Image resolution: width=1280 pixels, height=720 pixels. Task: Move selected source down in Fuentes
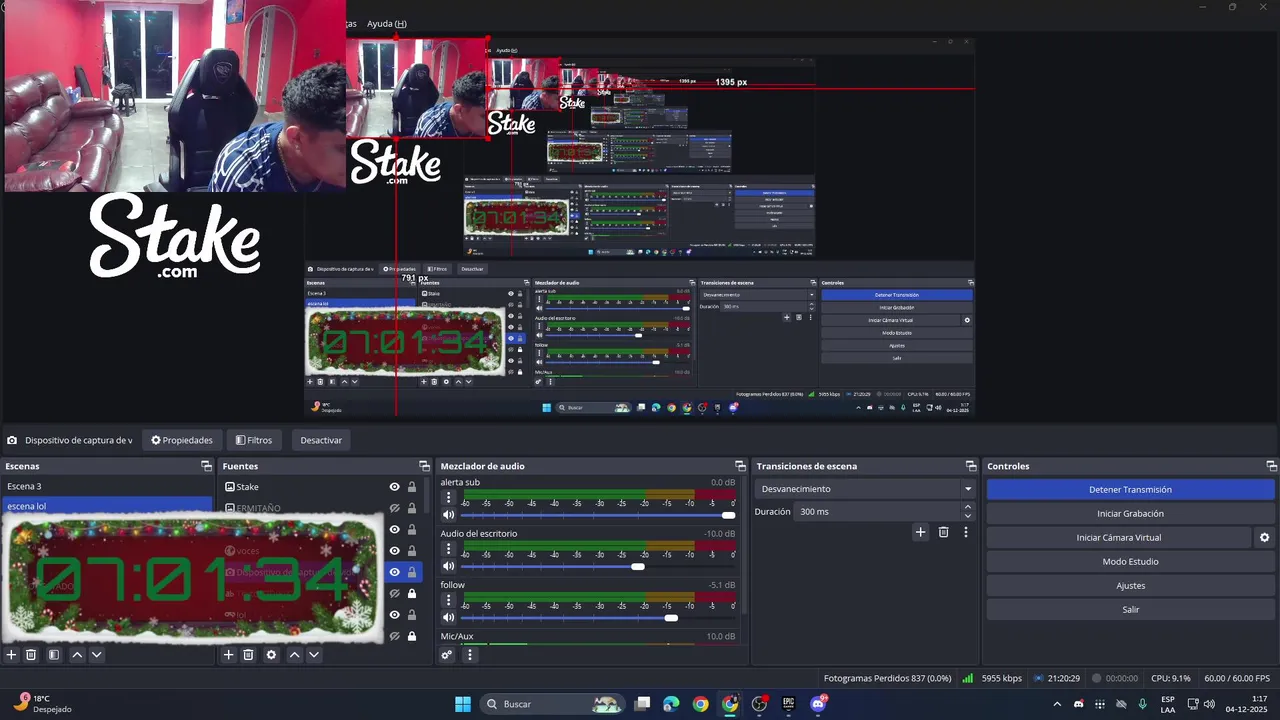coord(313,655)
